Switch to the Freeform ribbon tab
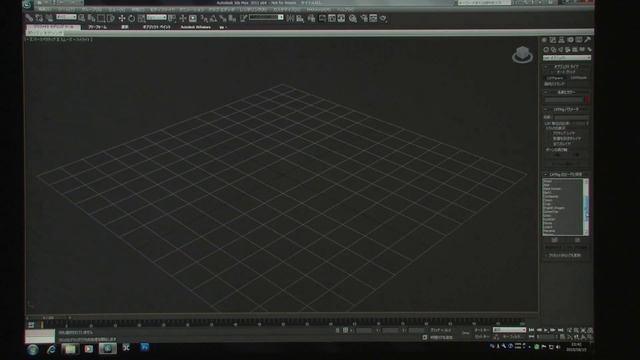 point(98,27)
